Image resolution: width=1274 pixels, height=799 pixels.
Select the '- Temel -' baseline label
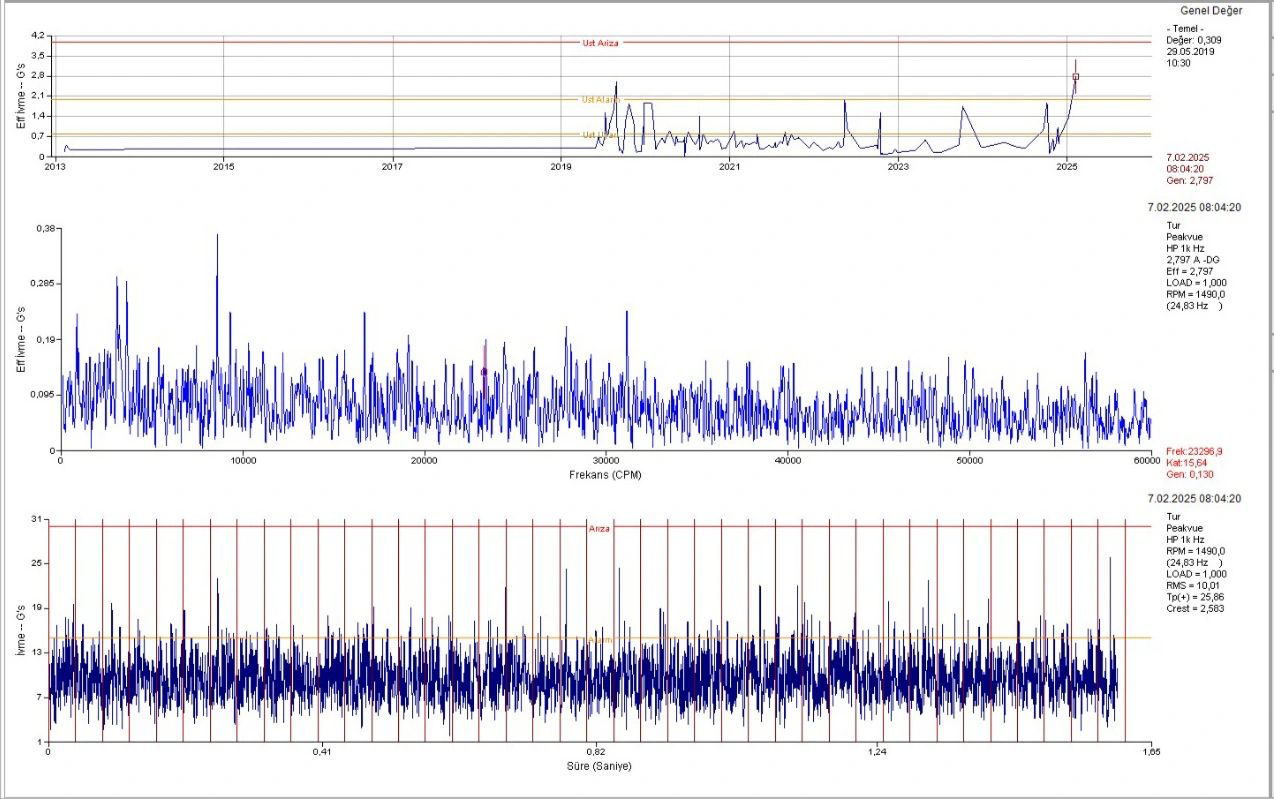1185,29
